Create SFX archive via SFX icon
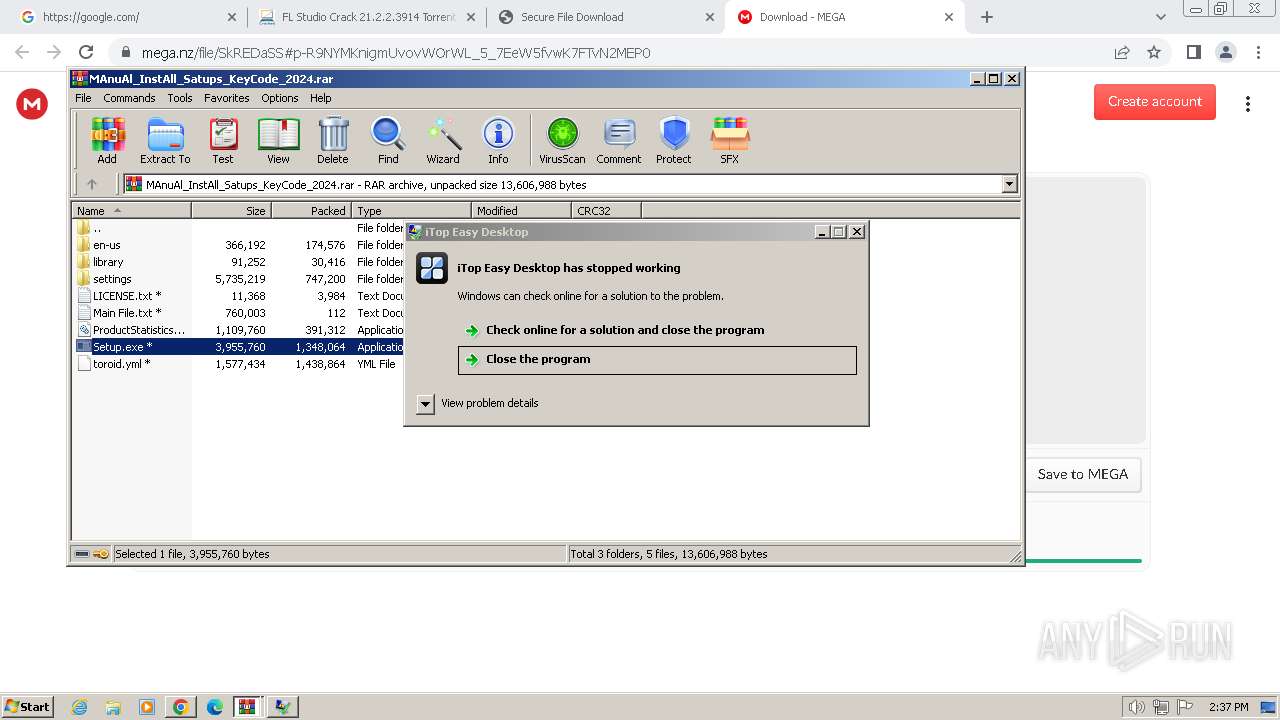The width and height of the screenshot is (1280, 720). click(x=730, y=140)
